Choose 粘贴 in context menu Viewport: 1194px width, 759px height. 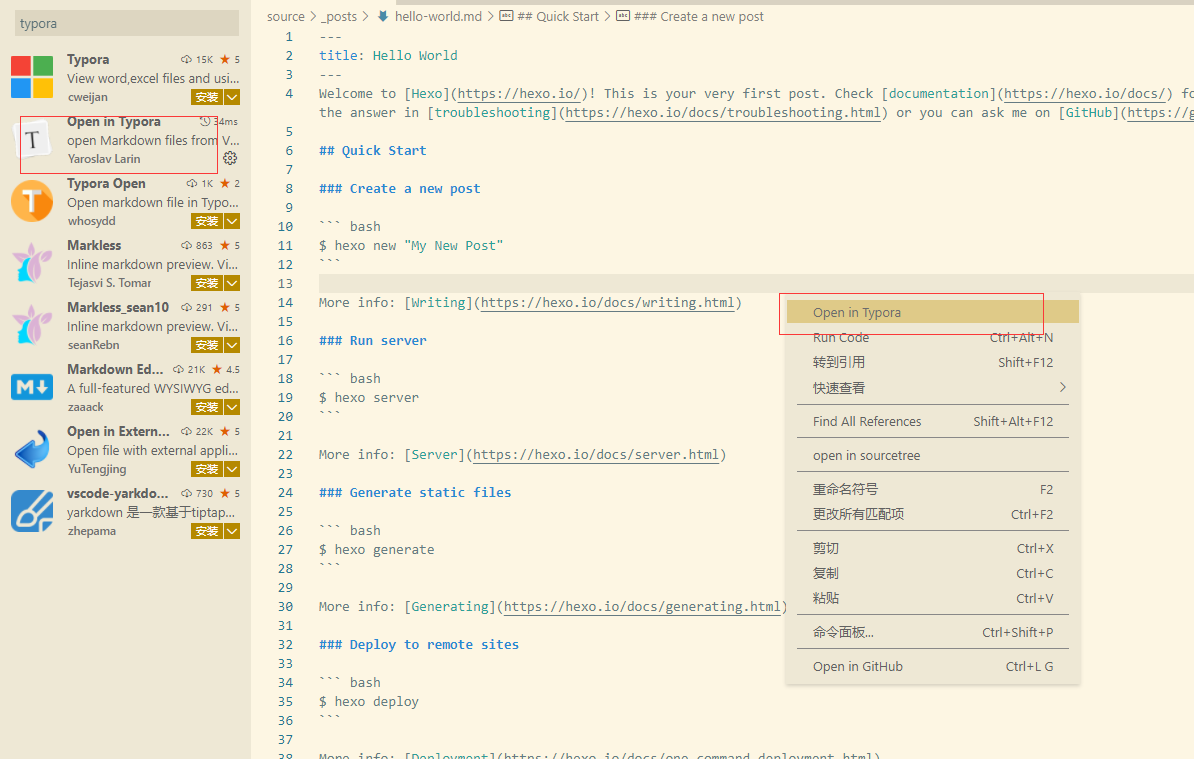933,598
